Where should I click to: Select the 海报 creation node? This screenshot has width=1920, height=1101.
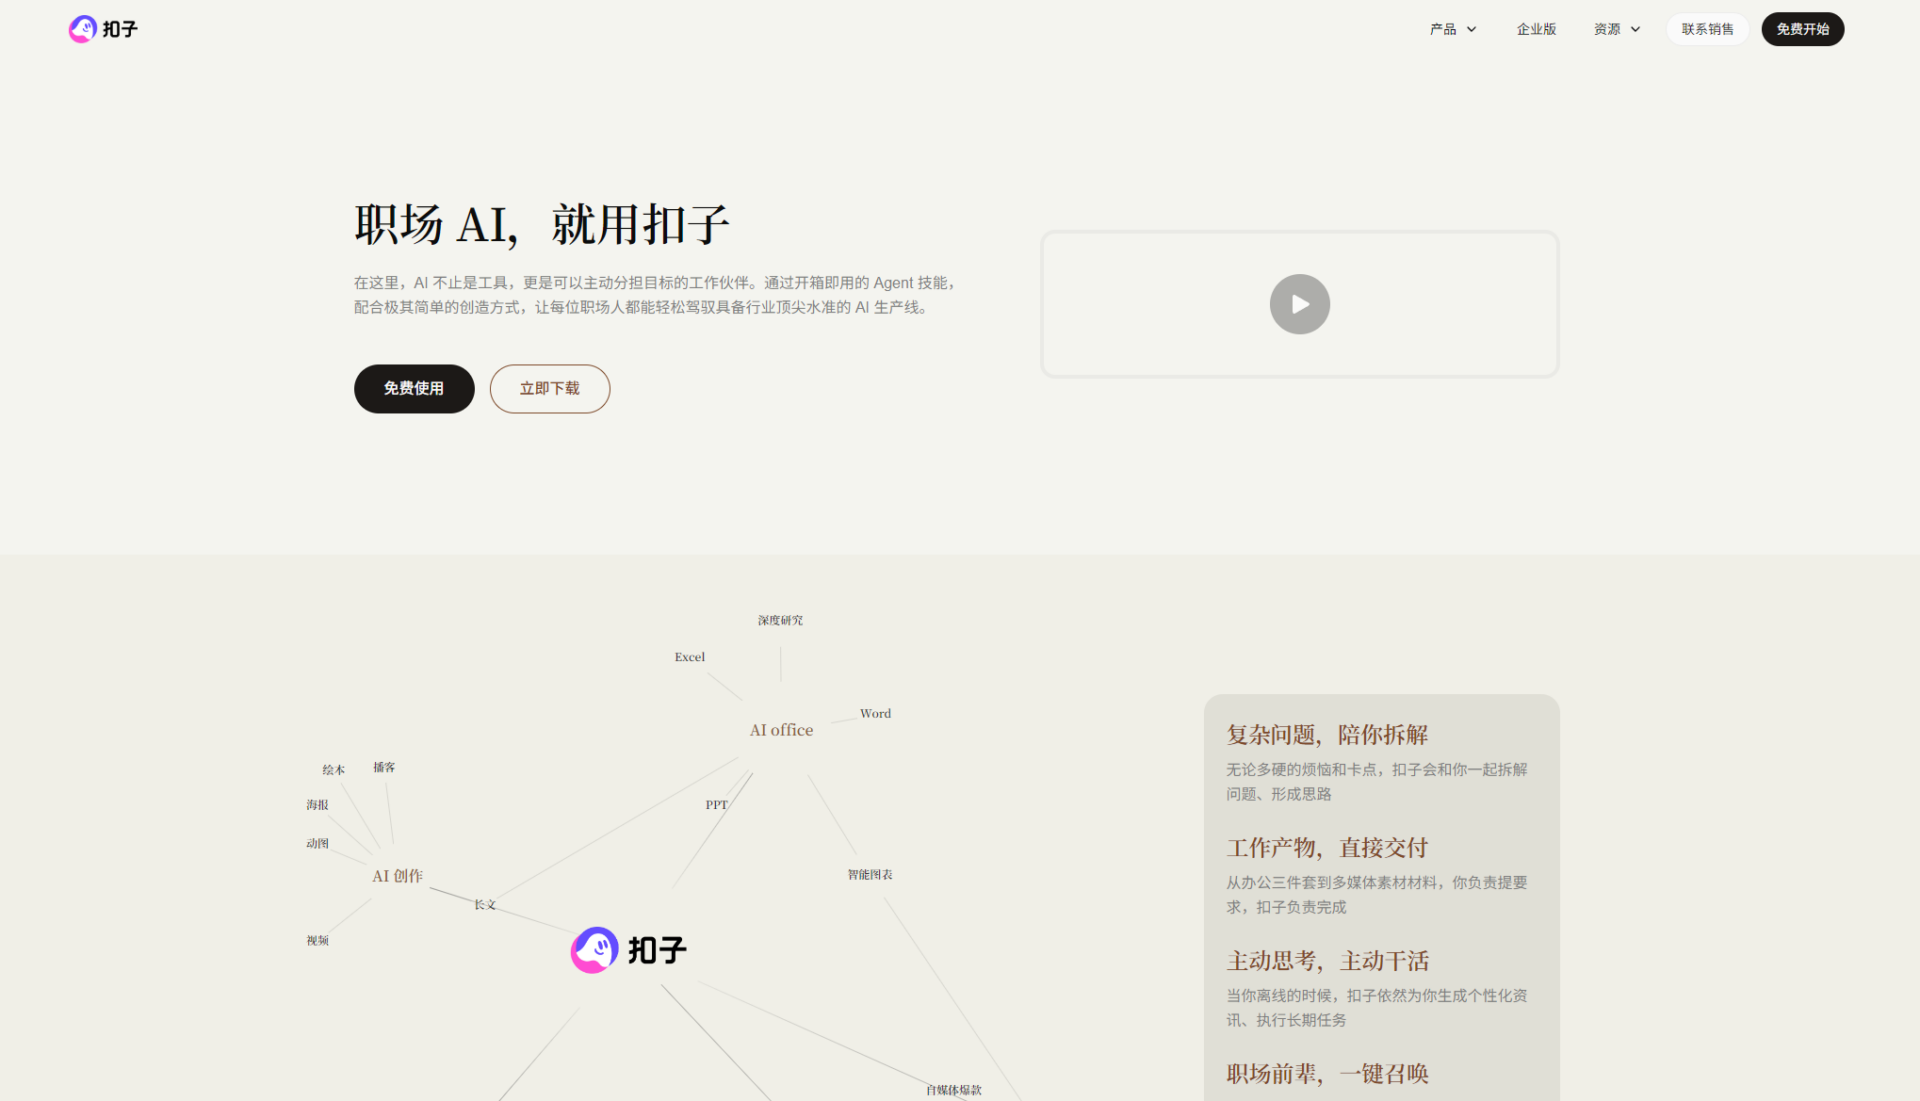[x=318, y=803]
